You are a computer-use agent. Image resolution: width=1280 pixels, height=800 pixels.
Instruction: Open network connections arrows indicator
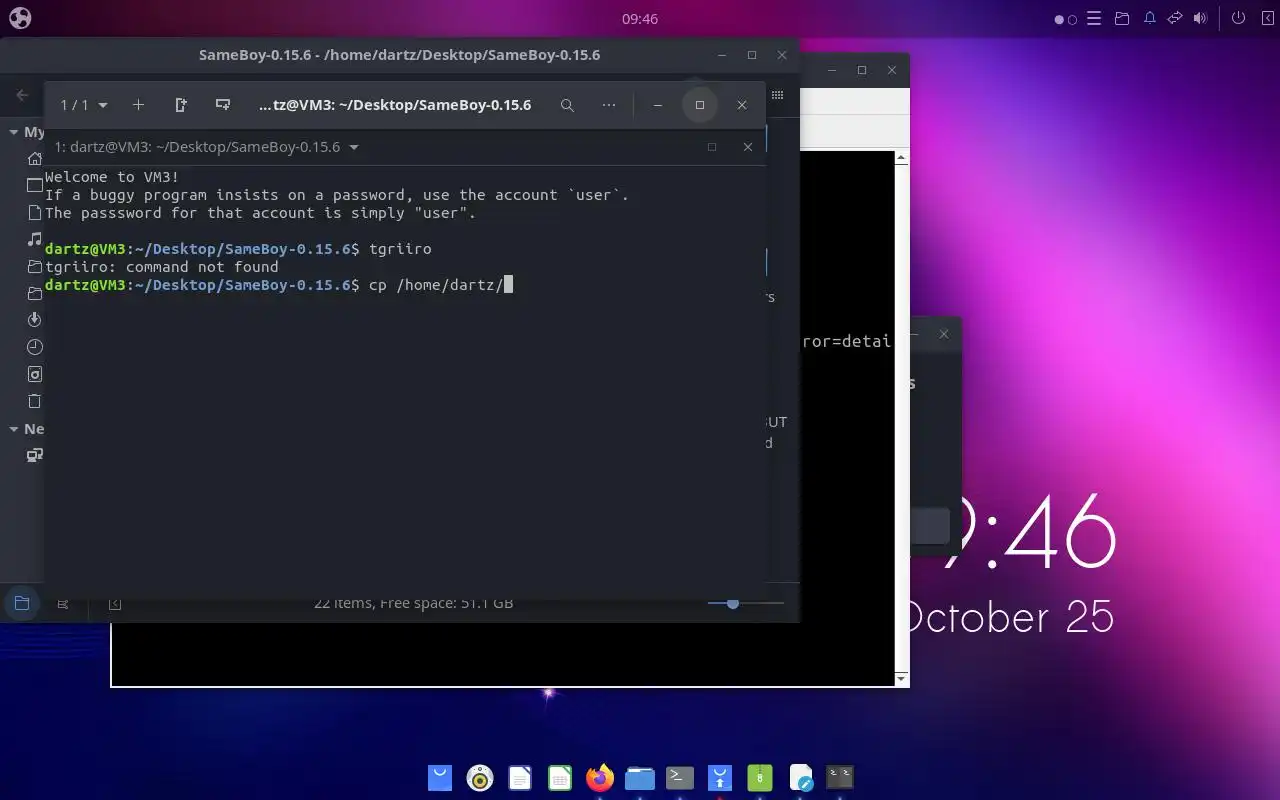[x=1175, y=18]
